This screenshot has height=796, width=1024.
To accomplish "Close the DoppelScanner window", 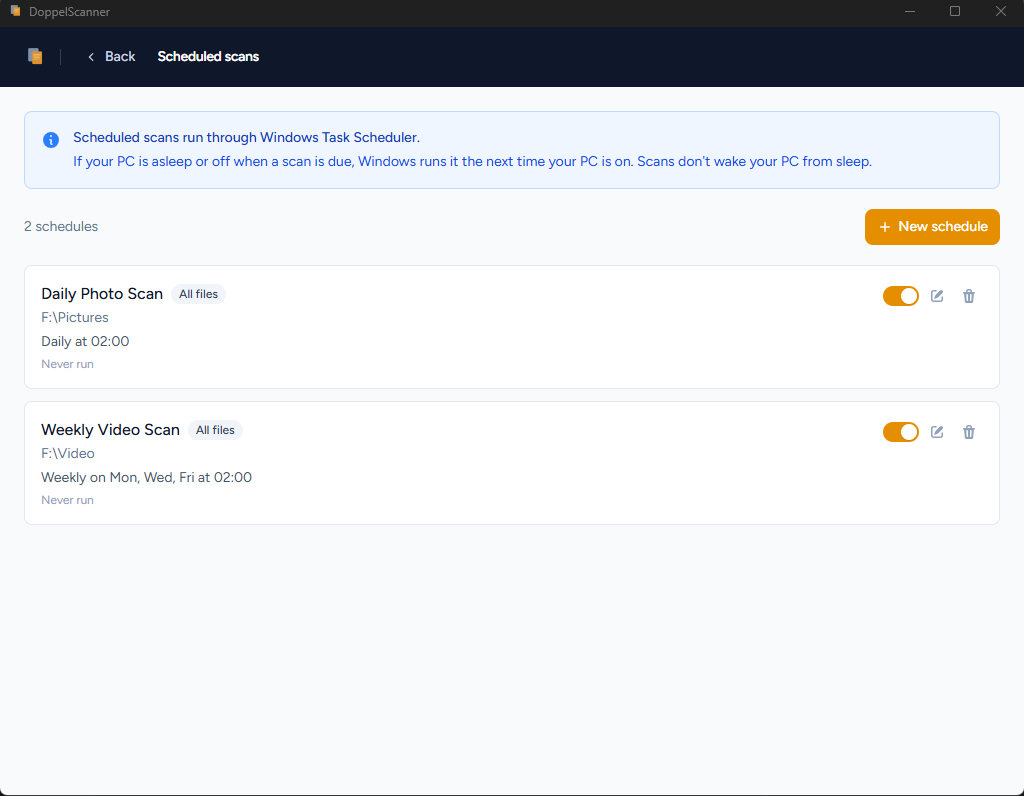I will [x=1000, y=11].
